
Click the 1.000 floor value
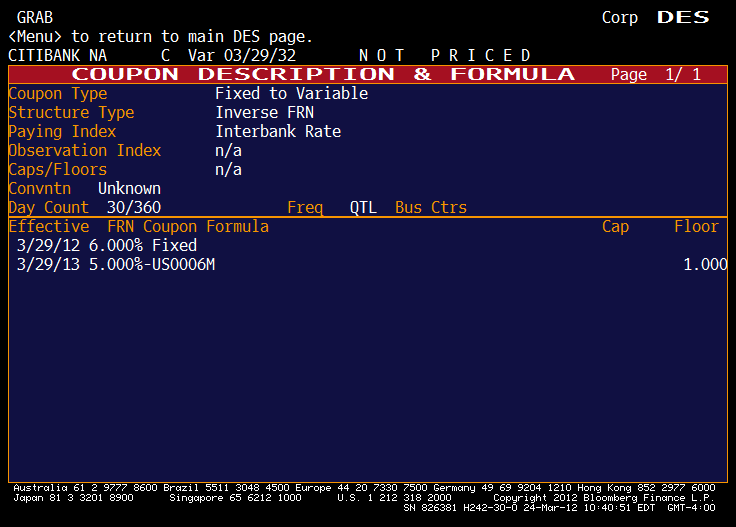coord(705,265)
